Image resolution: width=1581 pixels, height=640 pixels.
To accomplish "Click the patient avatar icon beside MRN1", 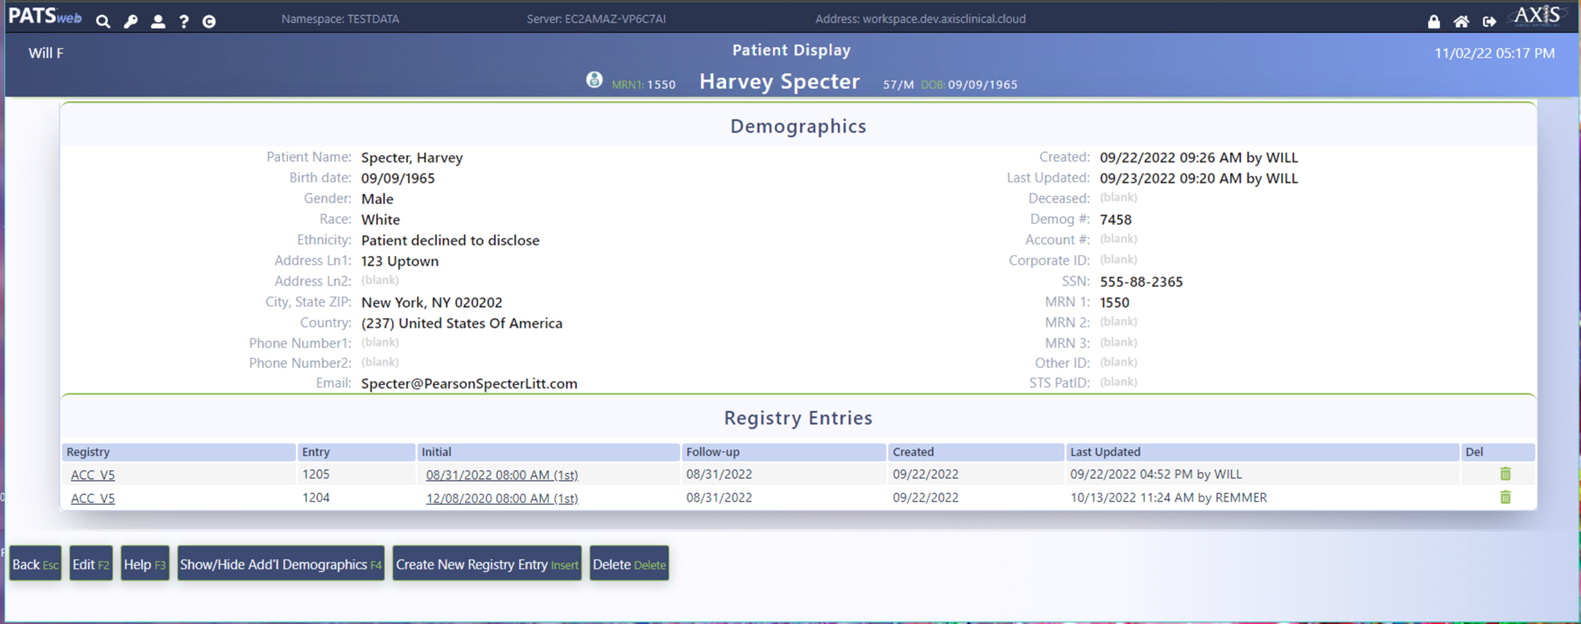I will coord(594,80).
